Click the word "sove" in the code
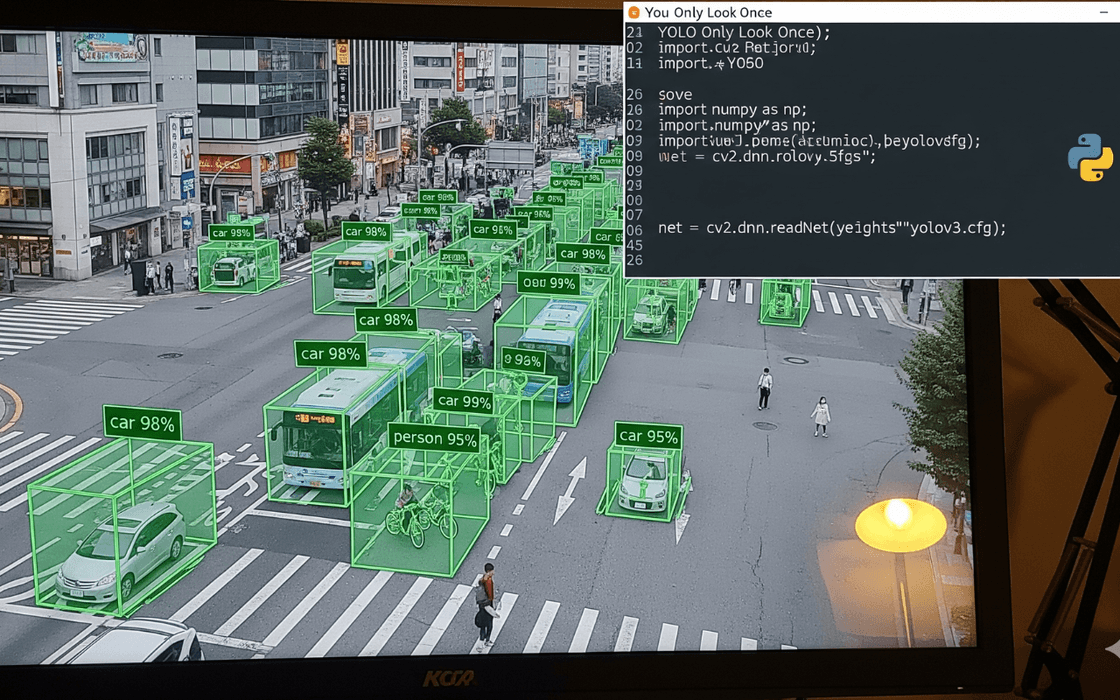Screen dimensions: 1120x700 tap(674, 94)
